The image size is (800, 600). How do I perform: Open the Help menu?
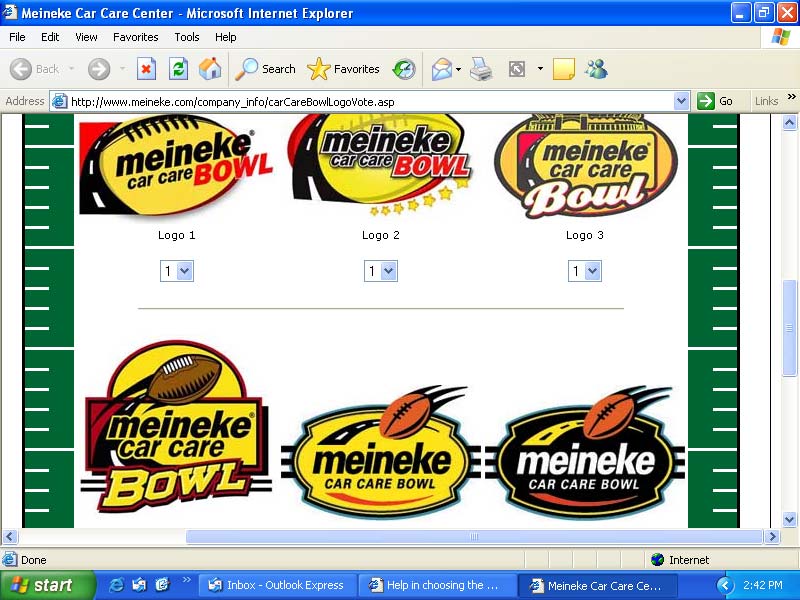(226, 37)
